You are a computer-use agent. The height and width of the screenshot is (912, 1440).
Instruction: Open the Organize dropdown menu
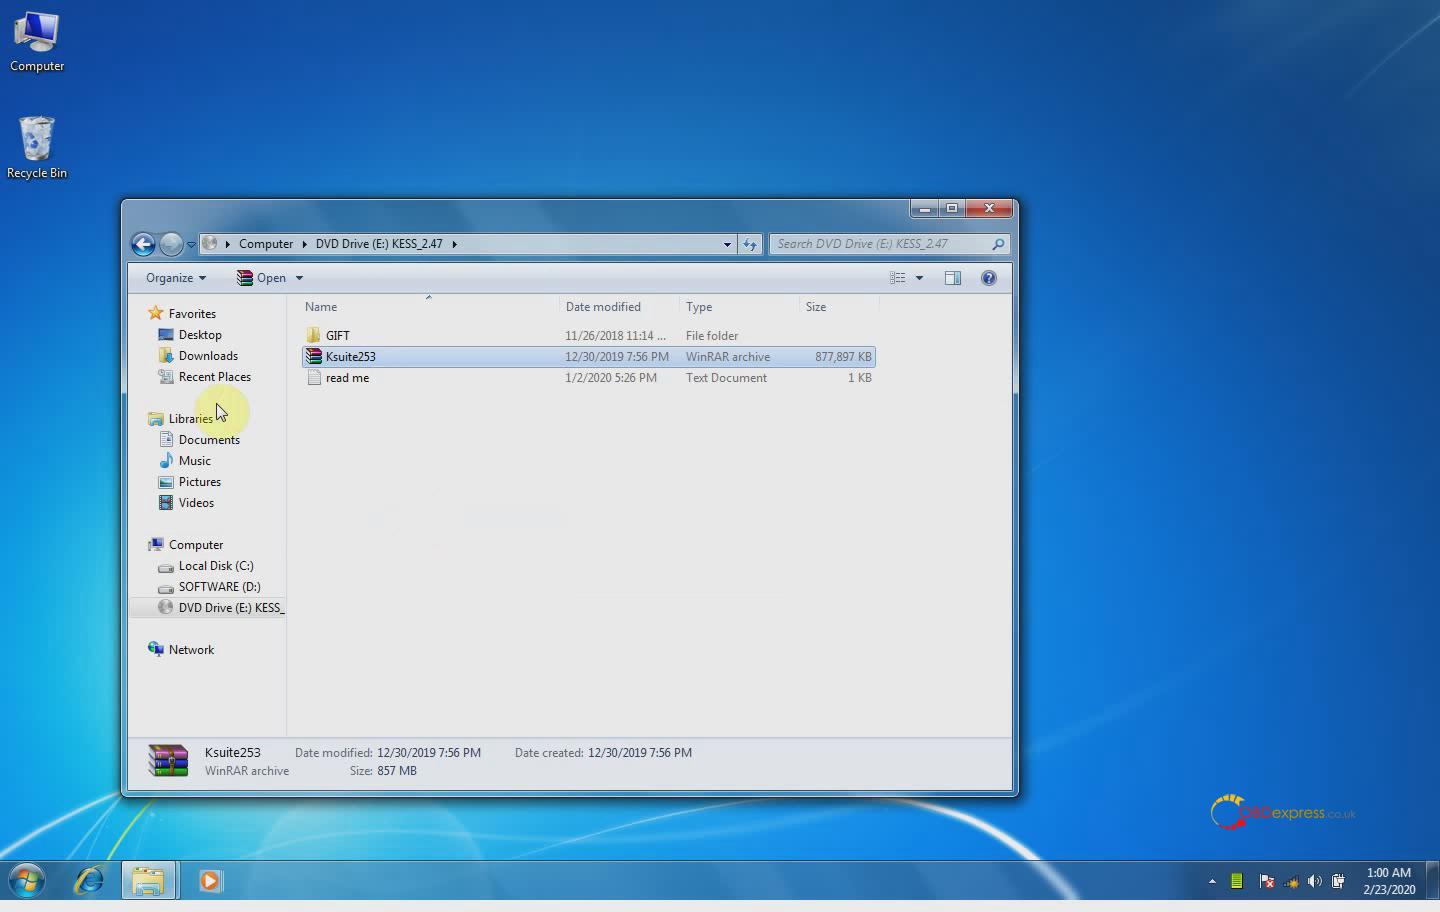[175, 278]
